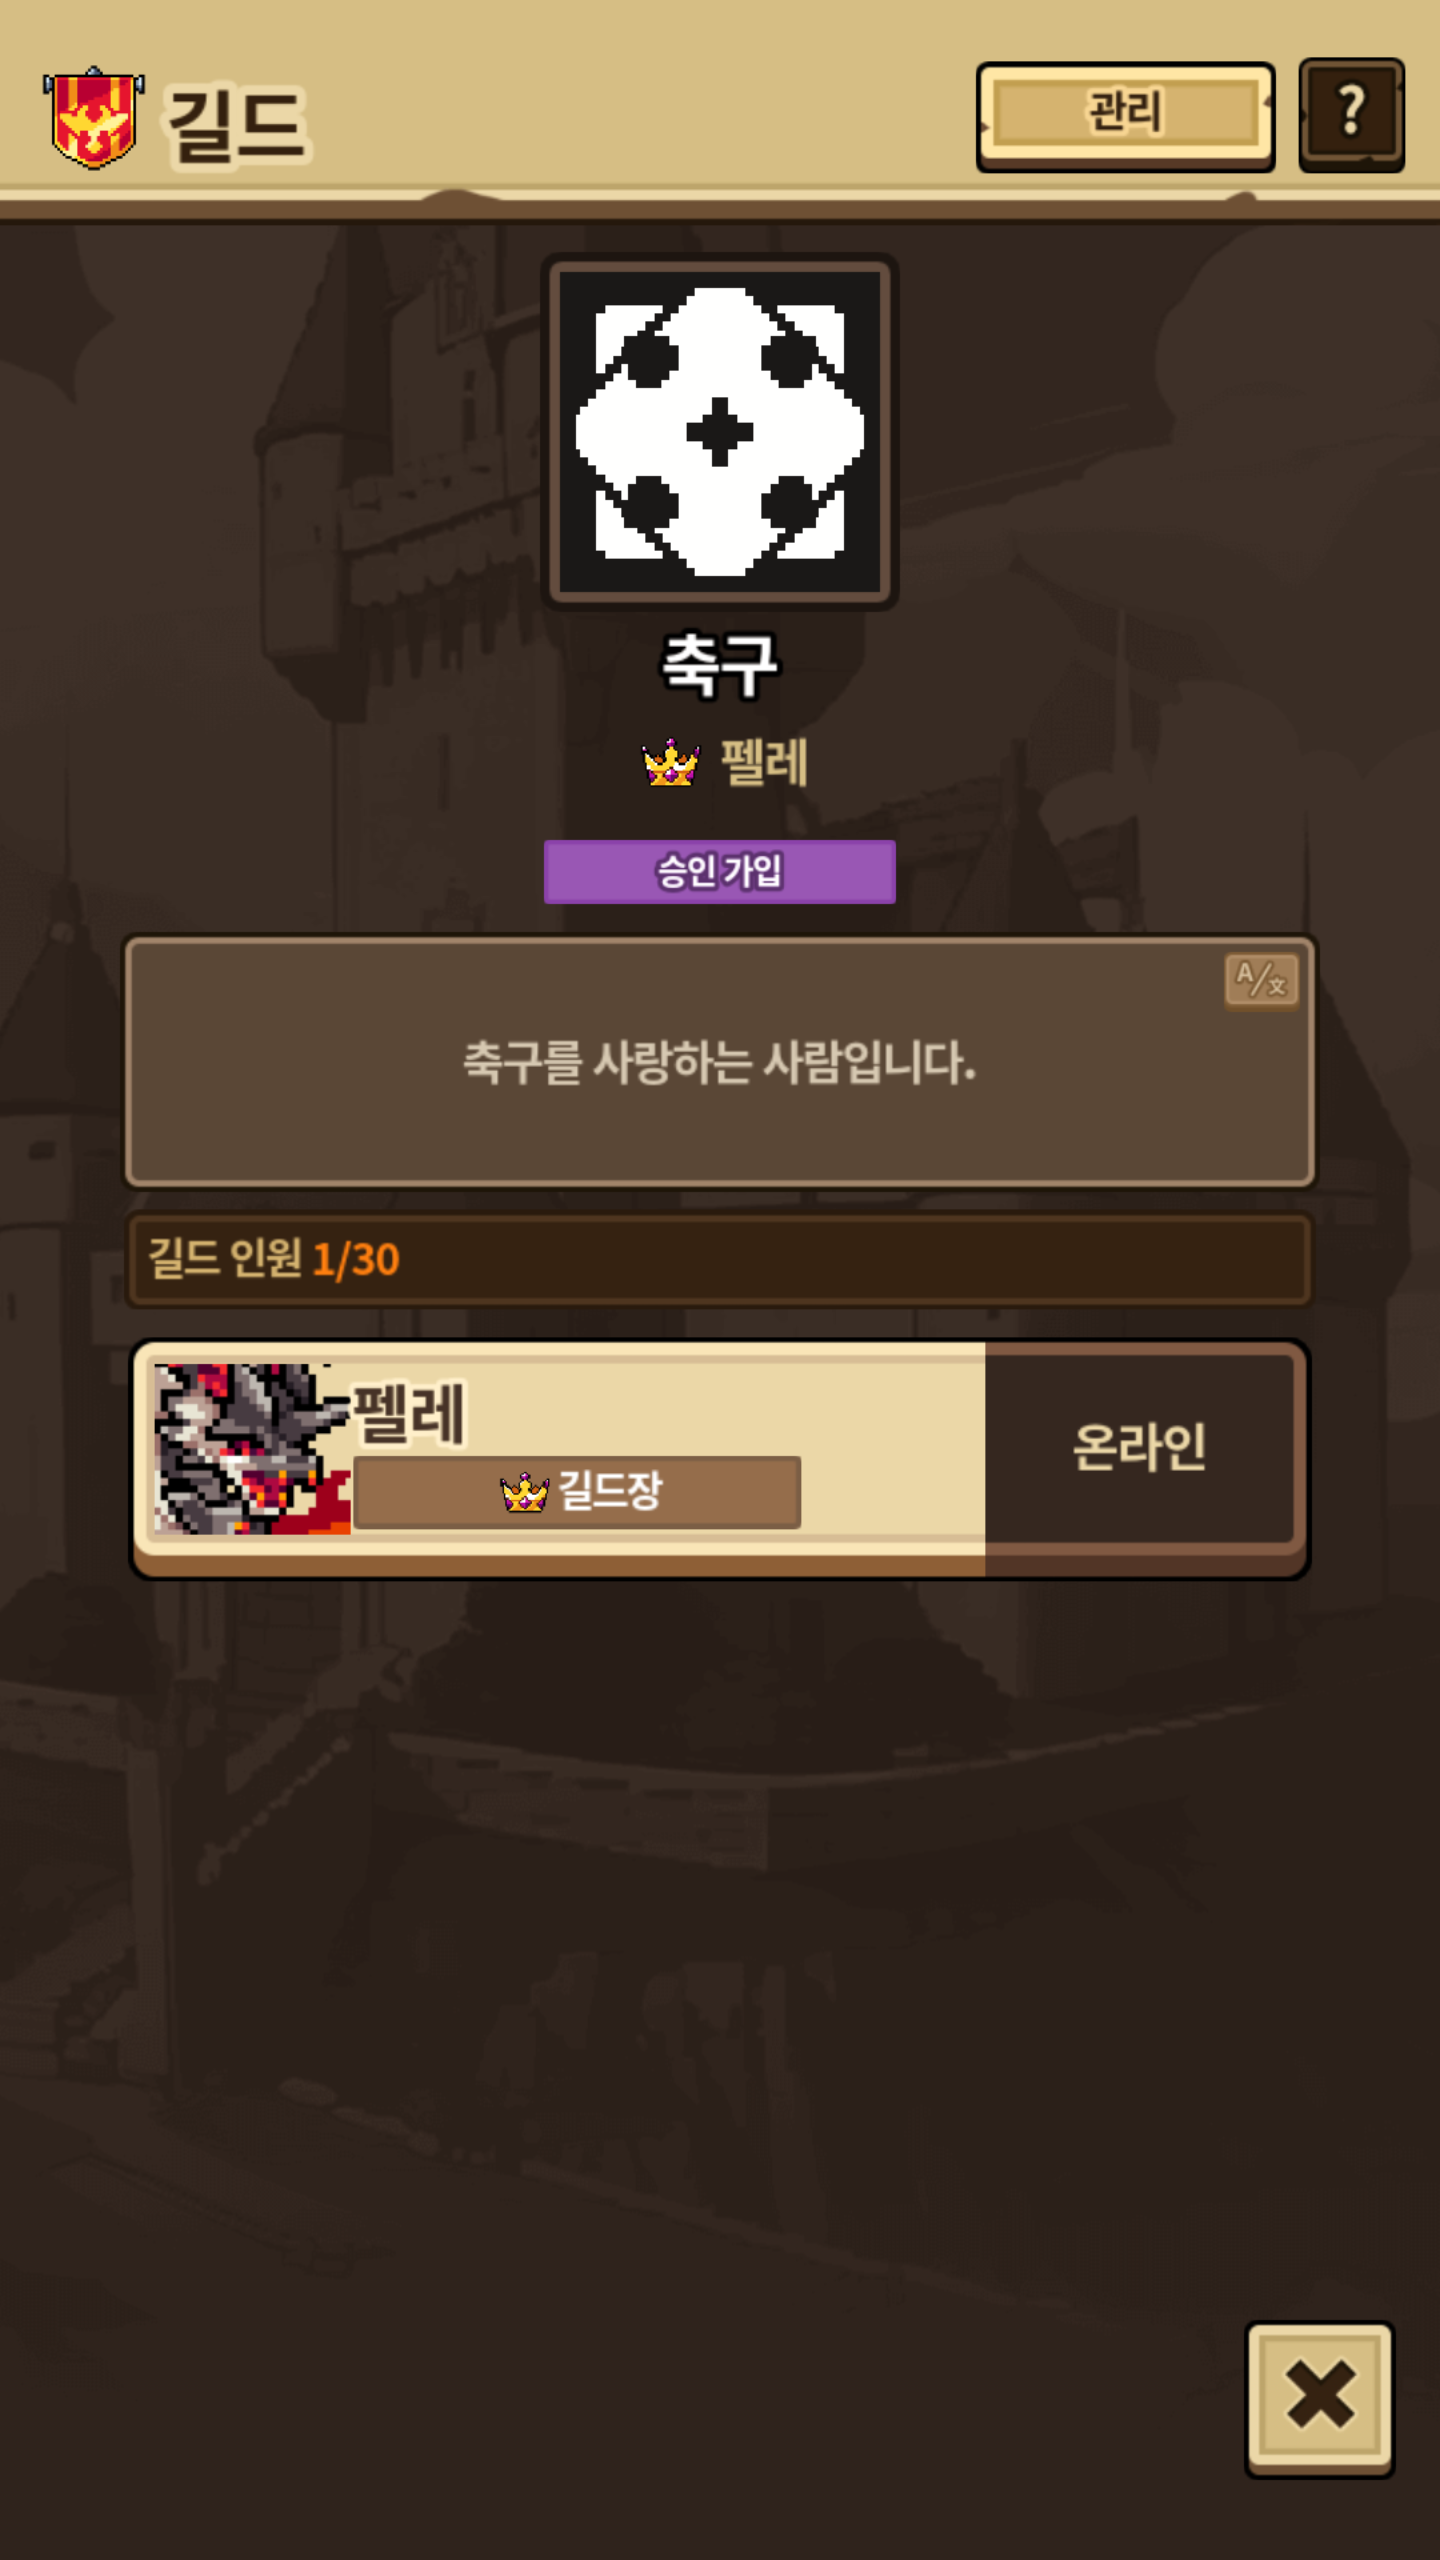Click the 길드 인원 member count bar
The height and width of the screenshot is (2560, 1440).
pyautogui.click(x=719, y=1259)
